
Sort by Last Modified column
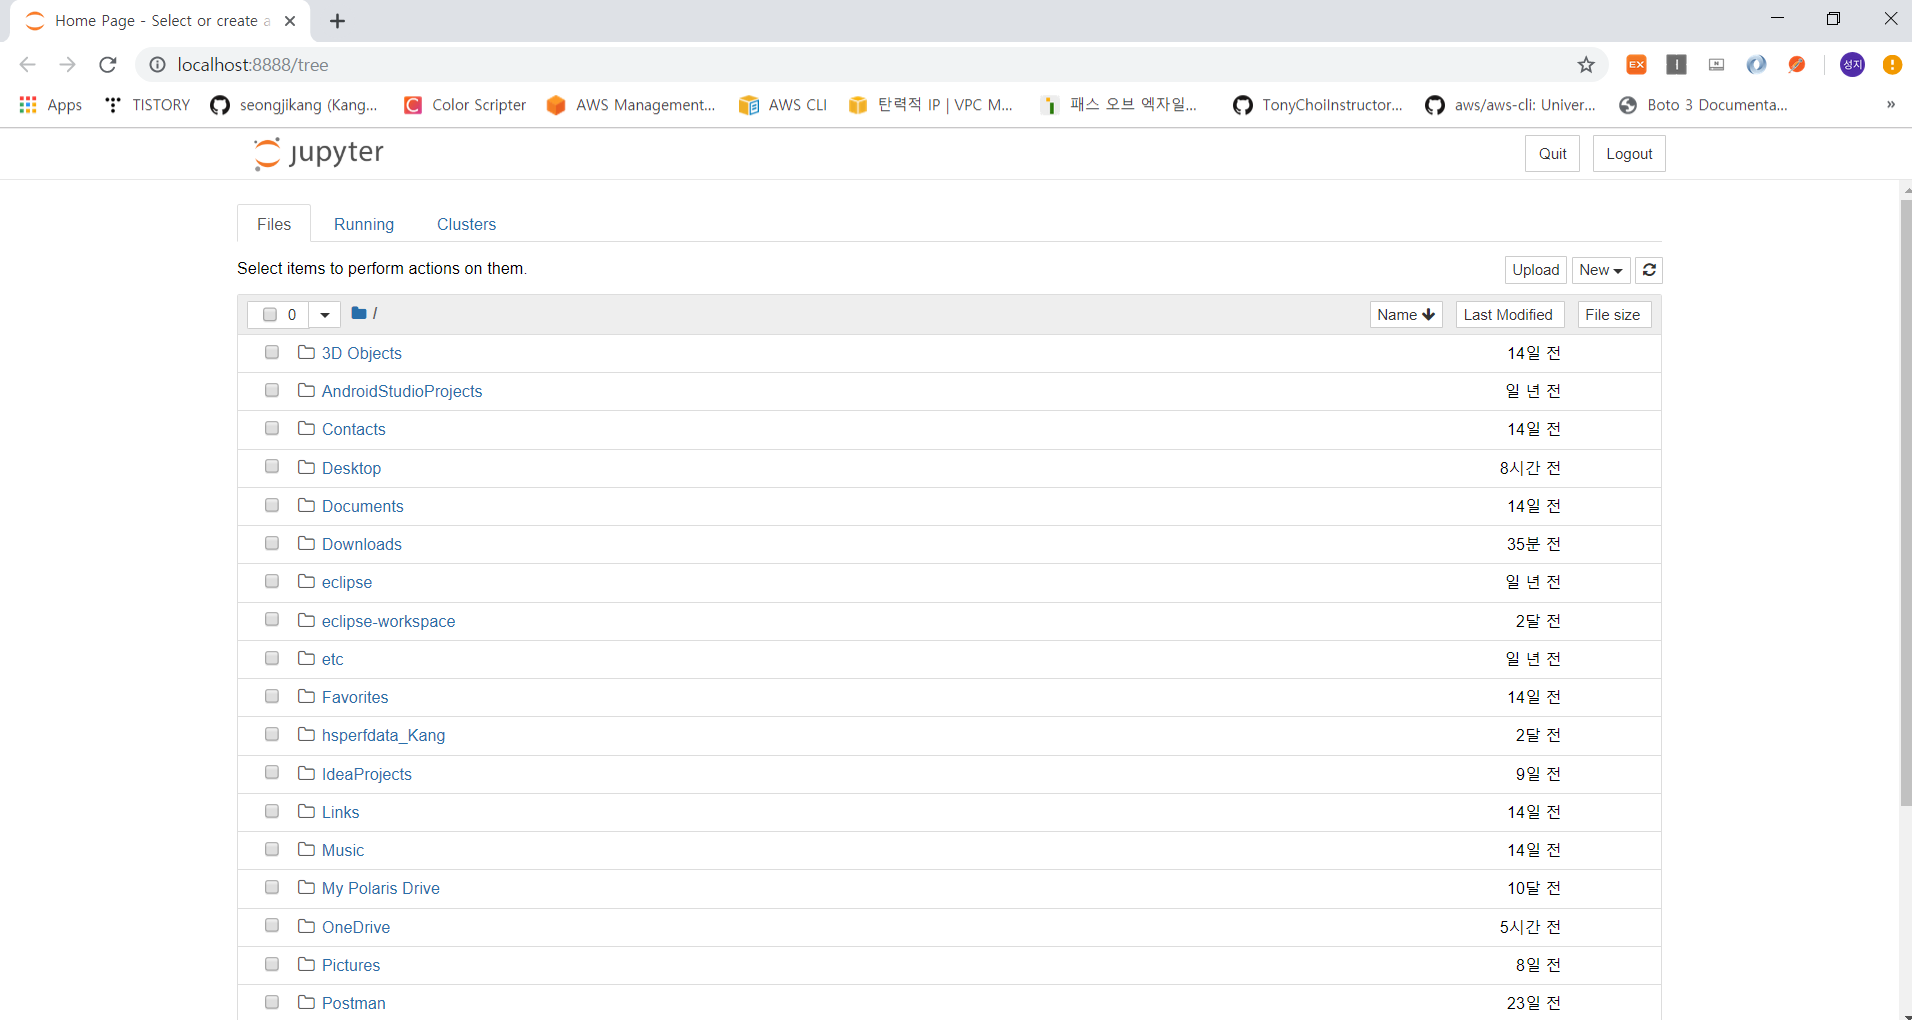[x=1508, y=315]
